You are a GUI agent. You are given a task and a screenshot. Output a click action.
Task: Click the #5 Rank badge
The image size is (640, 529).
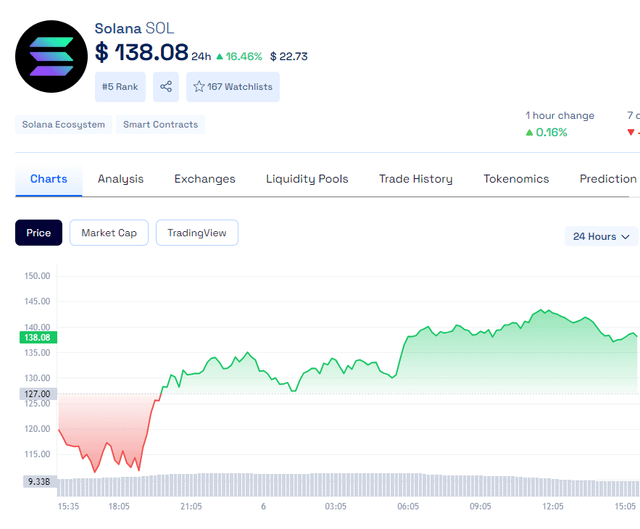click(120, 87)
